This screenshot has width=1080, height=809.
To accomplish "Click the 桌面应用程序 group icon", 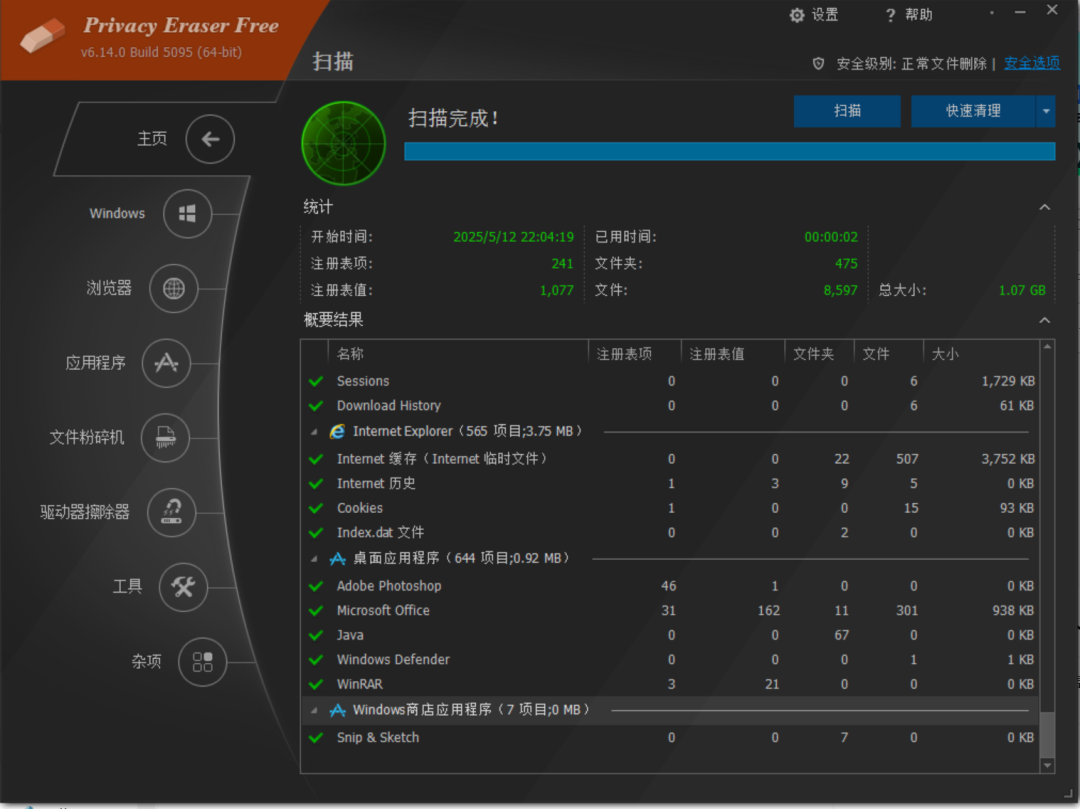I will [338, 558].
